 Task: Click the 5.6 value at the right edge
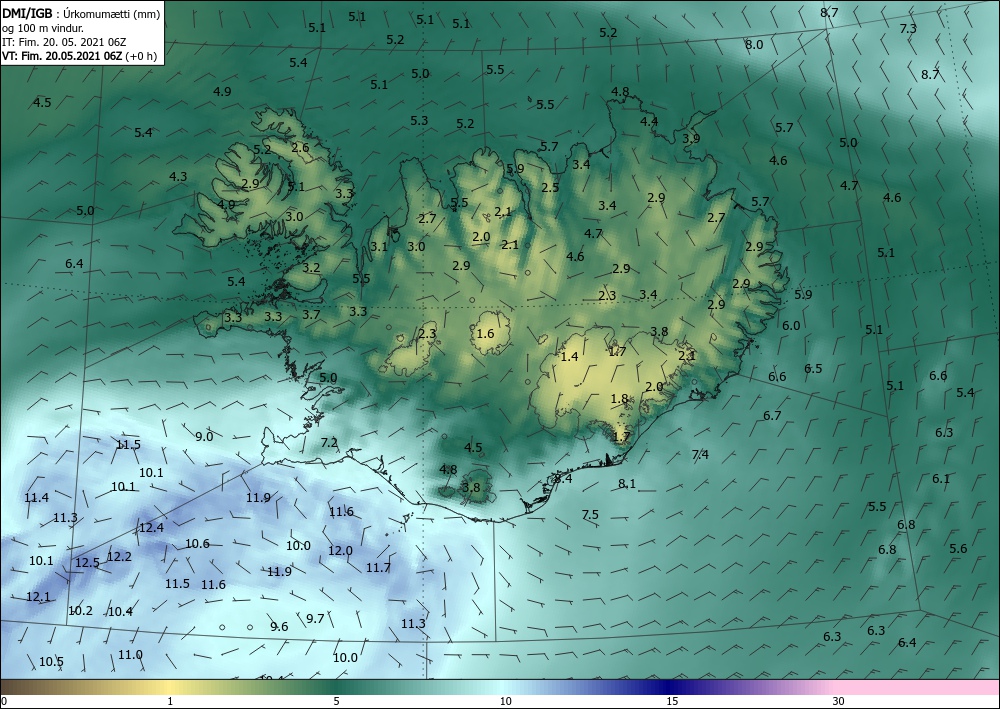958,548
